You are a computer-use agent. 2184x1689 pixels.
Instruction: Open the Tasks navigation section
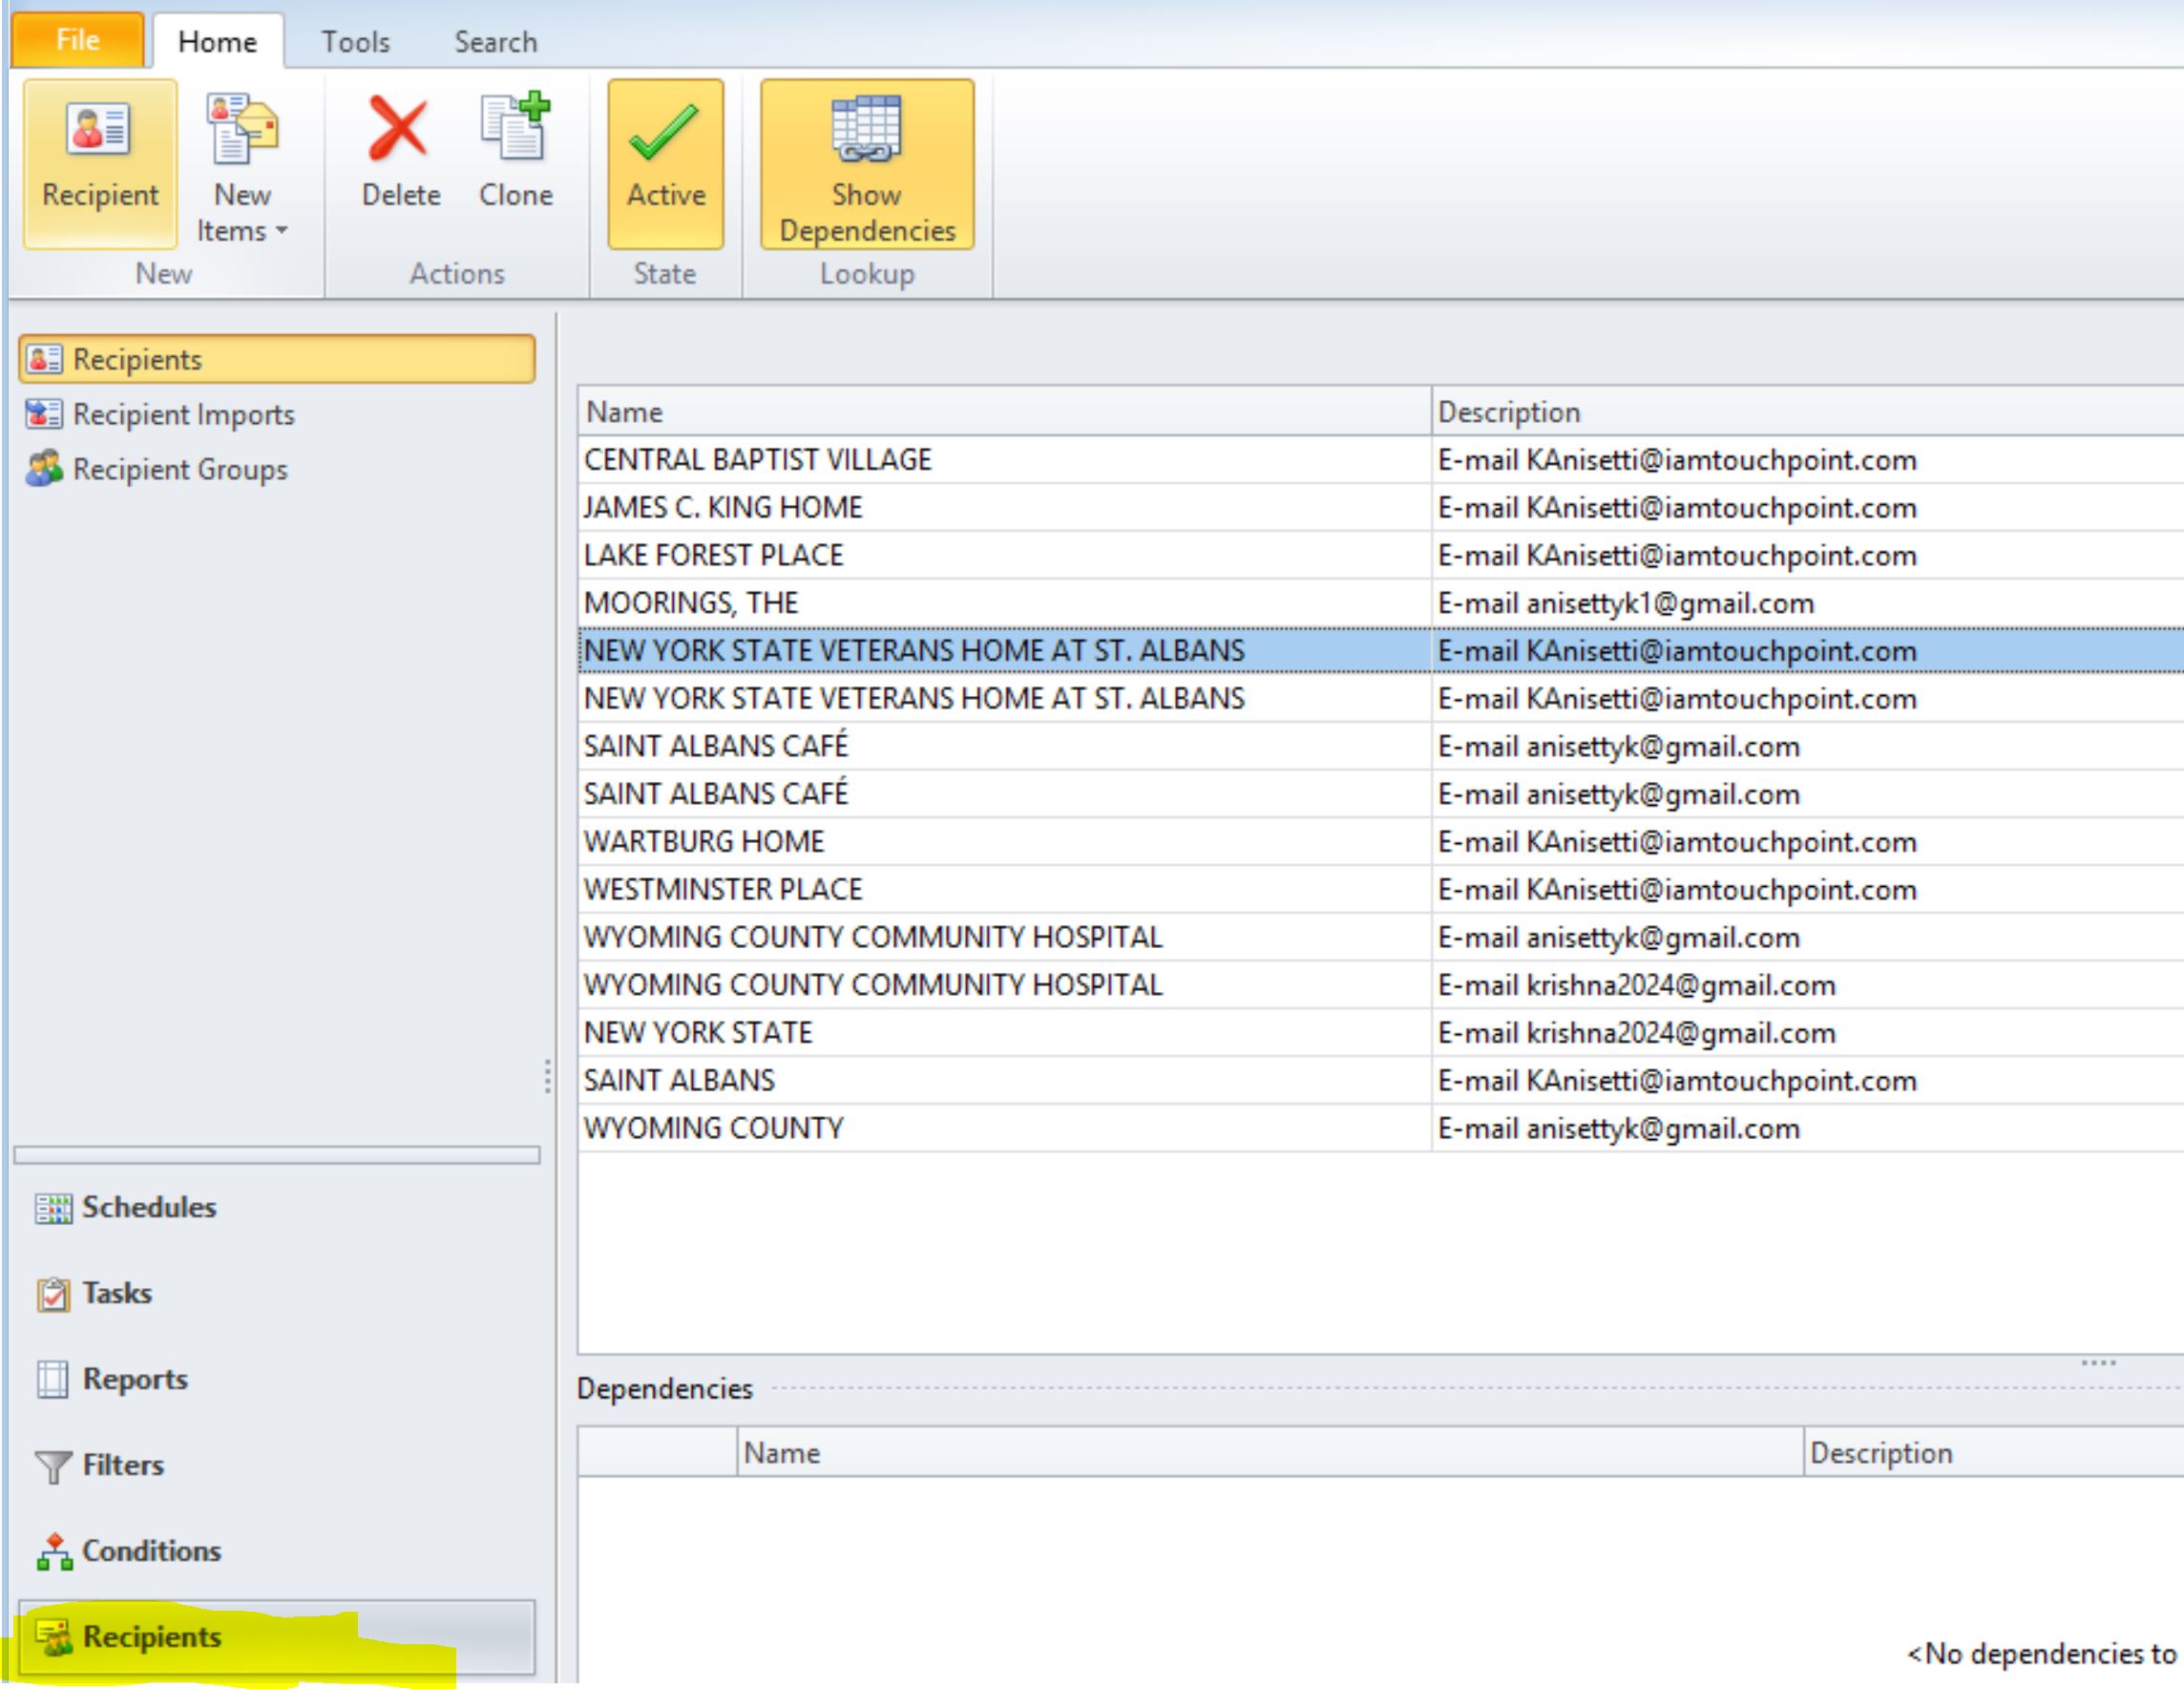pyautogui.click(x=116, y=1293)
